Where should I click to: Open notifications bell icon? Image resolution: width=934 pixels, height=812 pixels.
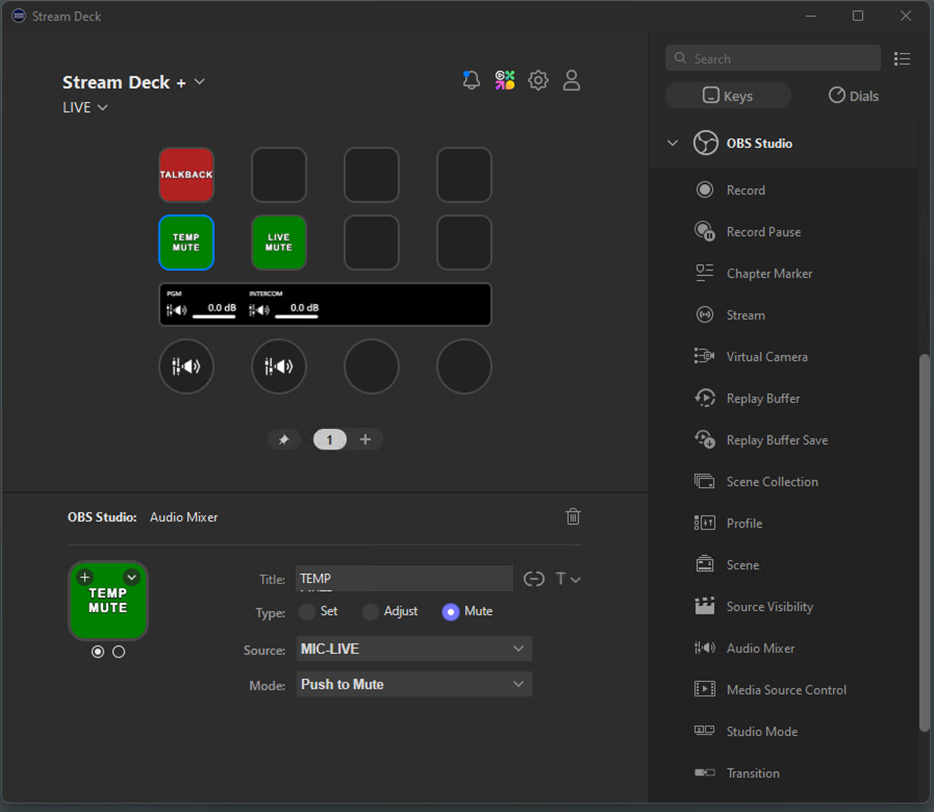pyautogui.click(x=471, y=80)
